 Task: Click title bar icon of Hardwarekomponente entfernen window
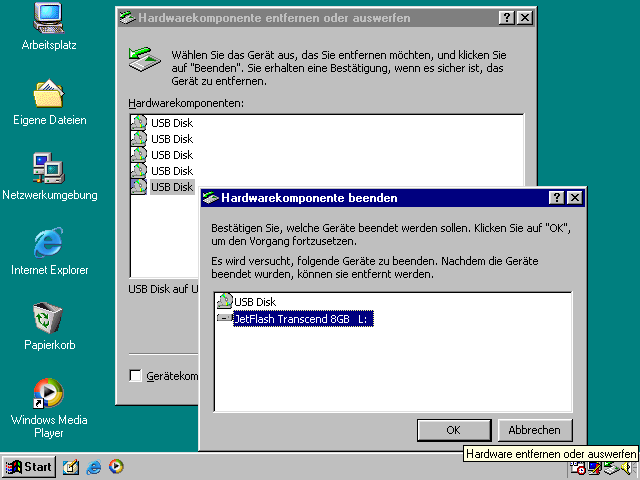(127, 18)
